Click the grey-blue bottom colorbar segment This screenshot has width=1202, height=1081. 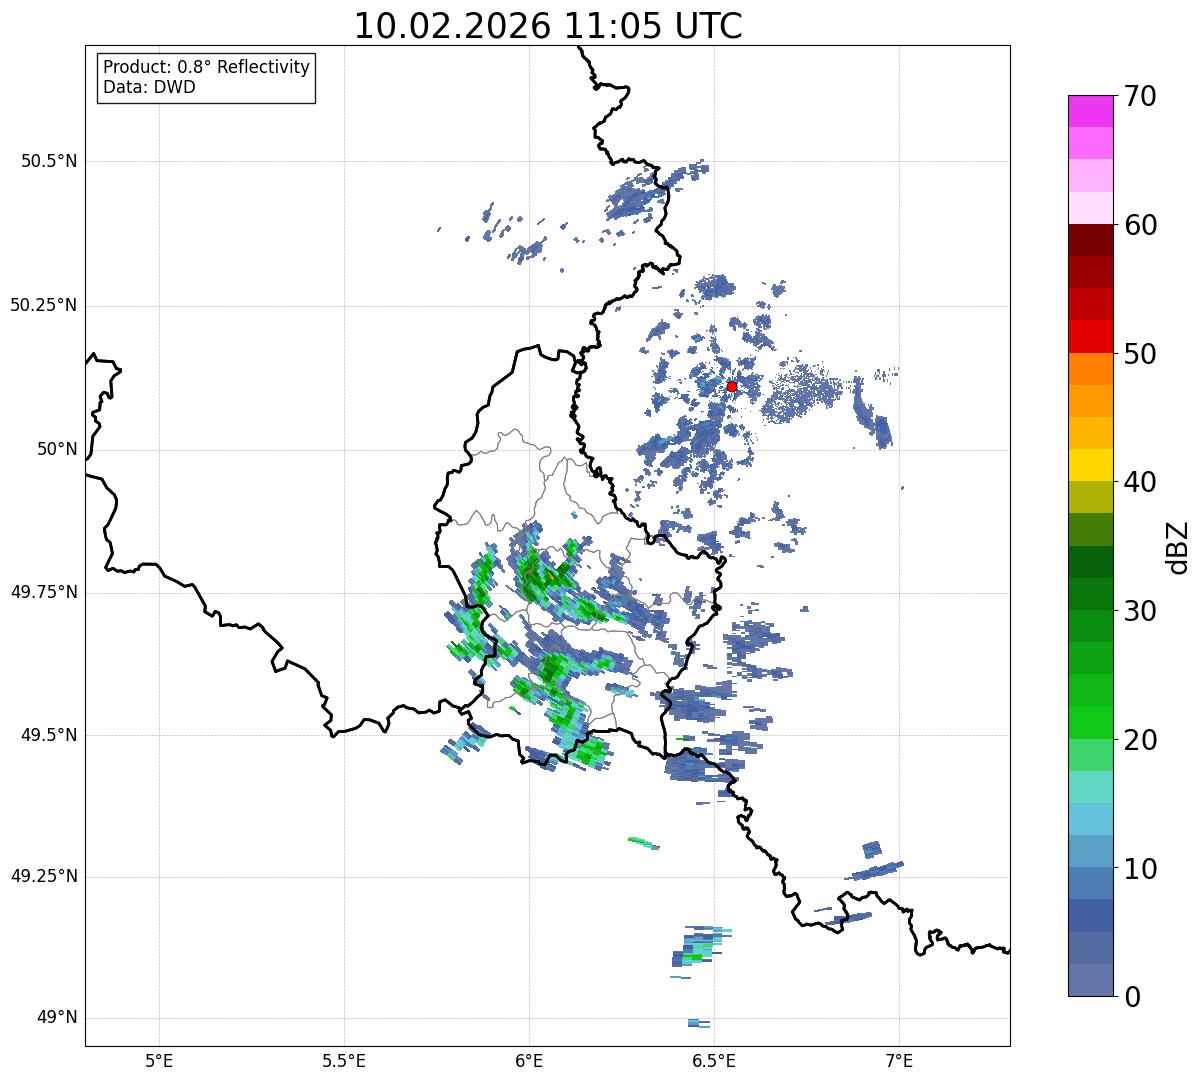[x=1090, y=980]
